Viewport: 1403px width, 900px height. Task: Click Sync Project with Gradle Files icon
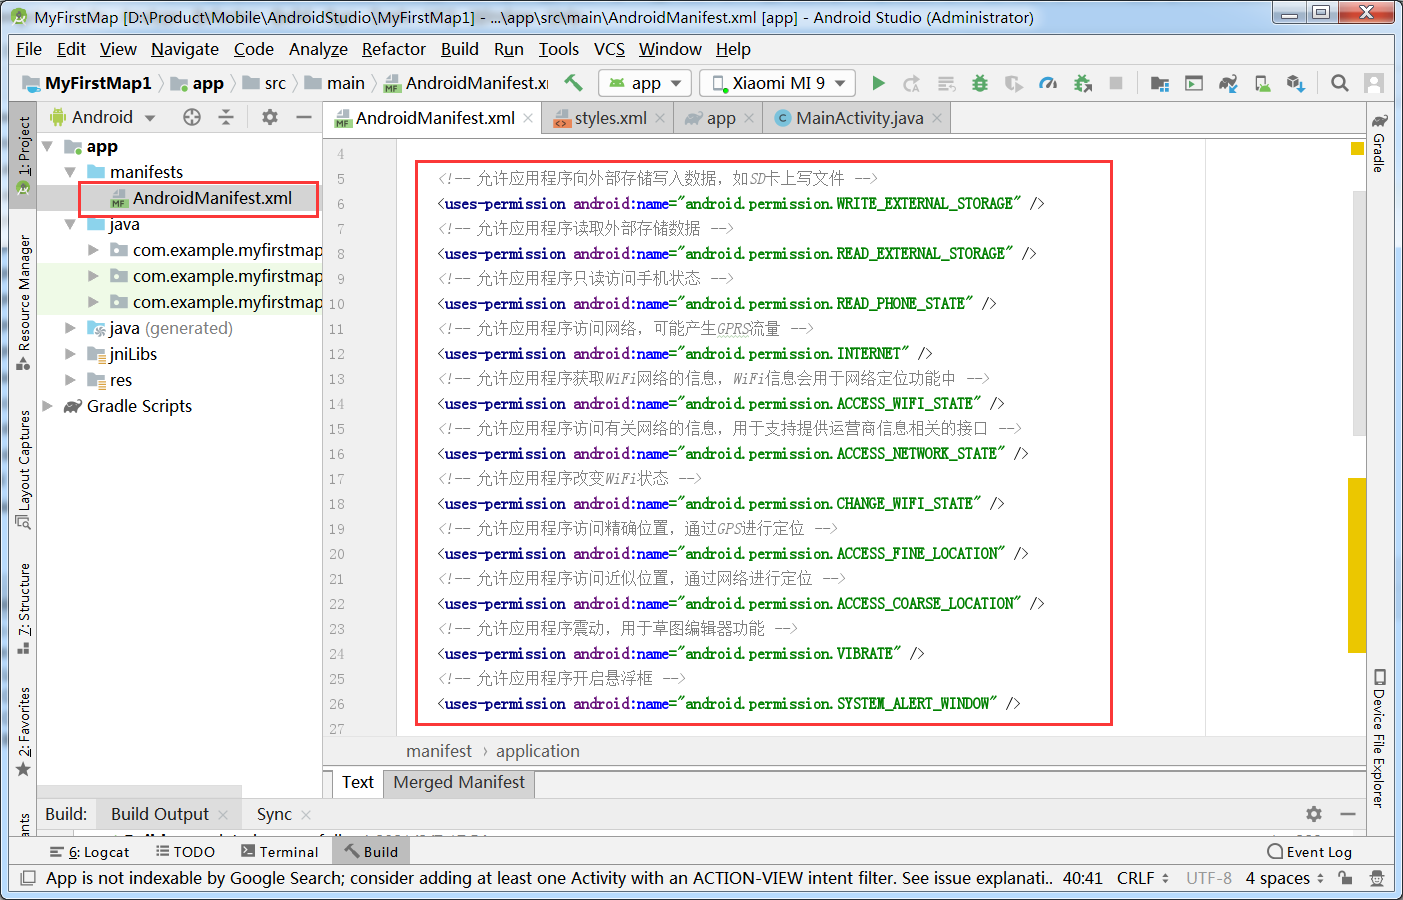(x=1228, y=83)
